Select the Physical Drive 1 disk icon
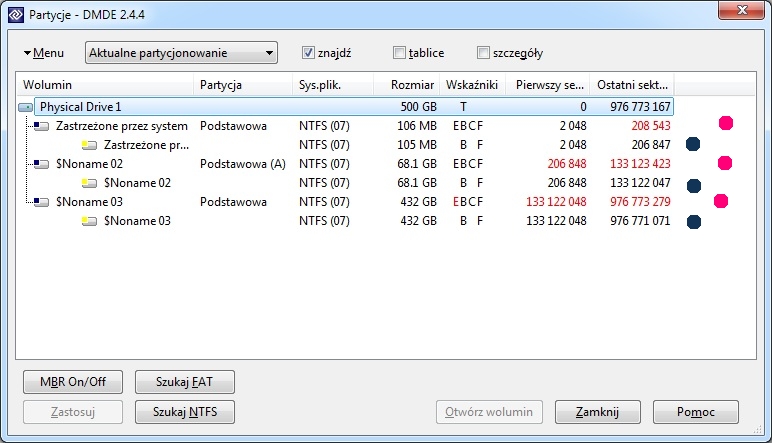The image size is (772, 443). pyautogui.click(x=25, y=107)
